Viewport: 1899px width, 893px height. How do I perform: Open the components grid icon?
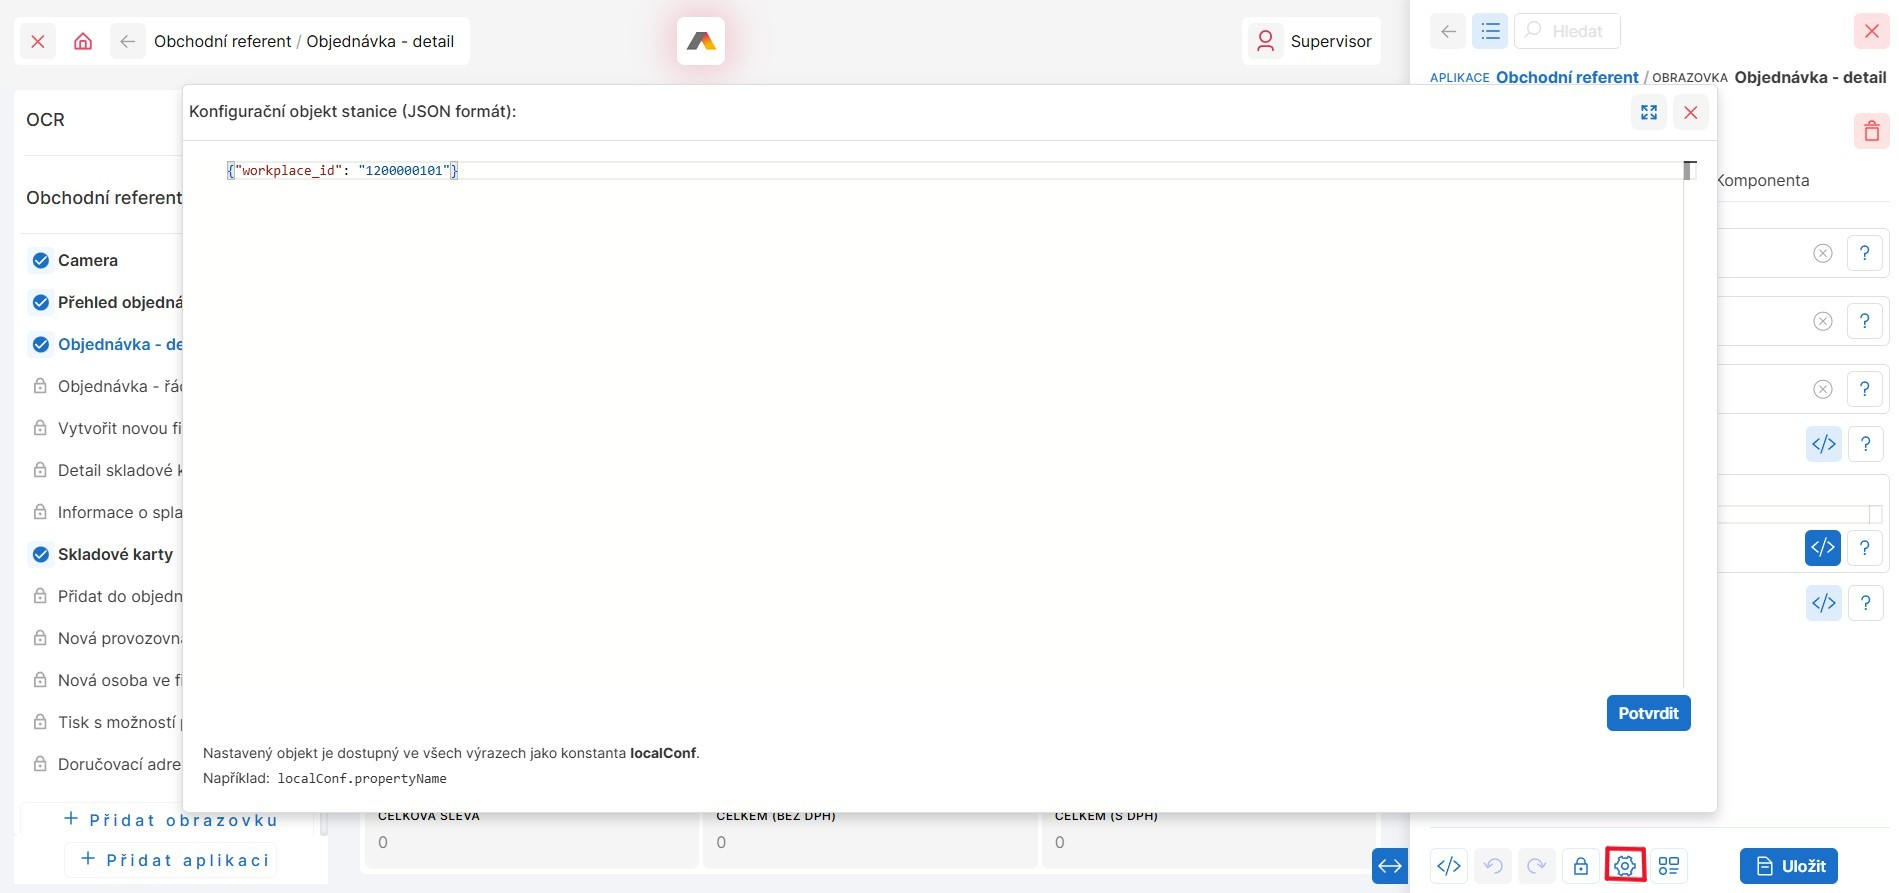coord(1669,866)
